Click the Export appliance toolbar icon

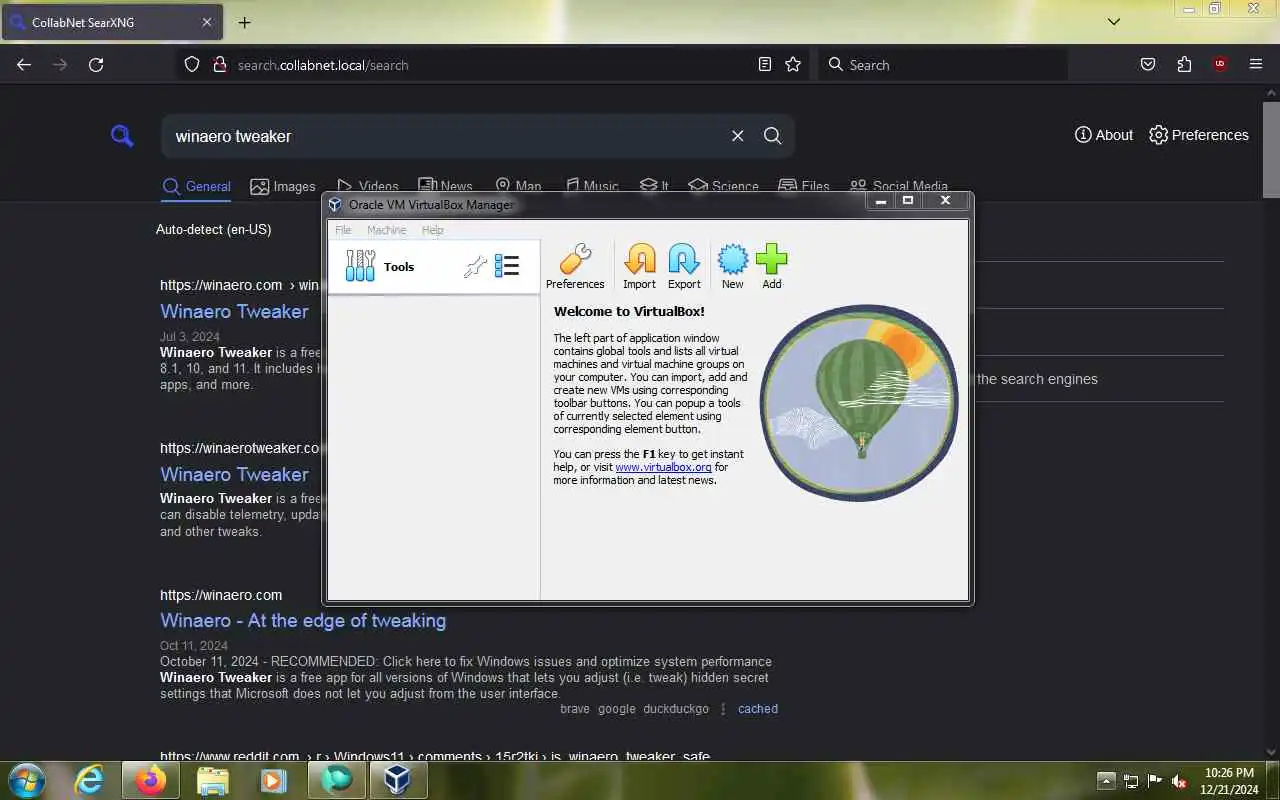pos(684,266)
